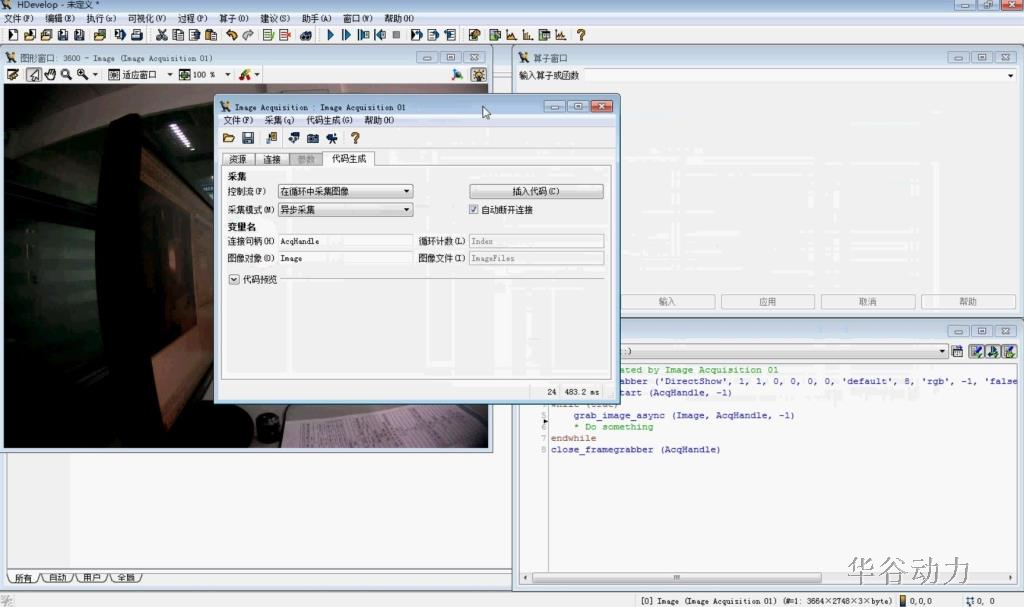Click the Help question mark in Image Acquisition dialog
Image resolution: width=1024 pixels, height=607 pixels.
pos(355,138)
